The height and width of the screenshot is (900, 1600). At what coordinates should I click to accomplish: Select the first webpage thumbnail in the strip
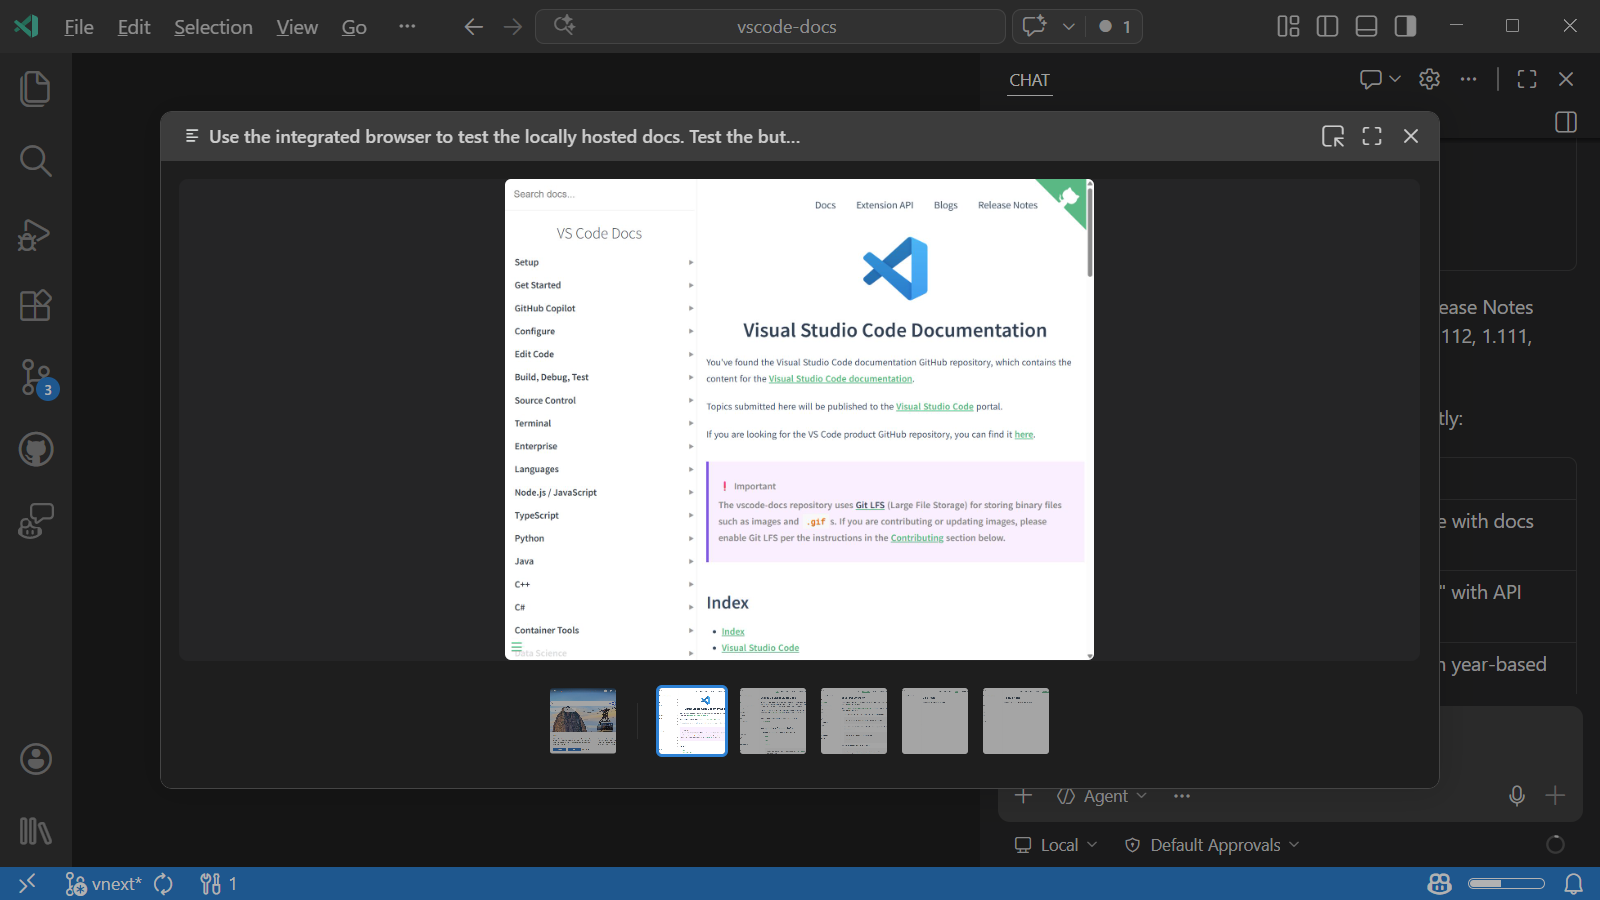(x=583, y=721)
